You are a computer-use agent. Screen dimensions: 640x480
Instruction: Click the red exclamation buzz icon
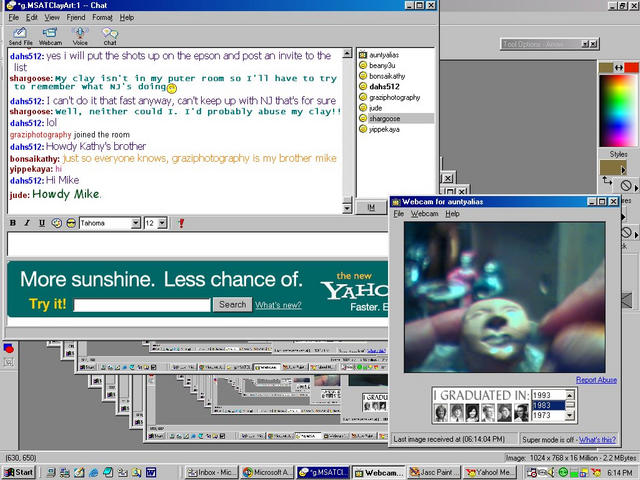pyautogui.click(x=181, y=223)
